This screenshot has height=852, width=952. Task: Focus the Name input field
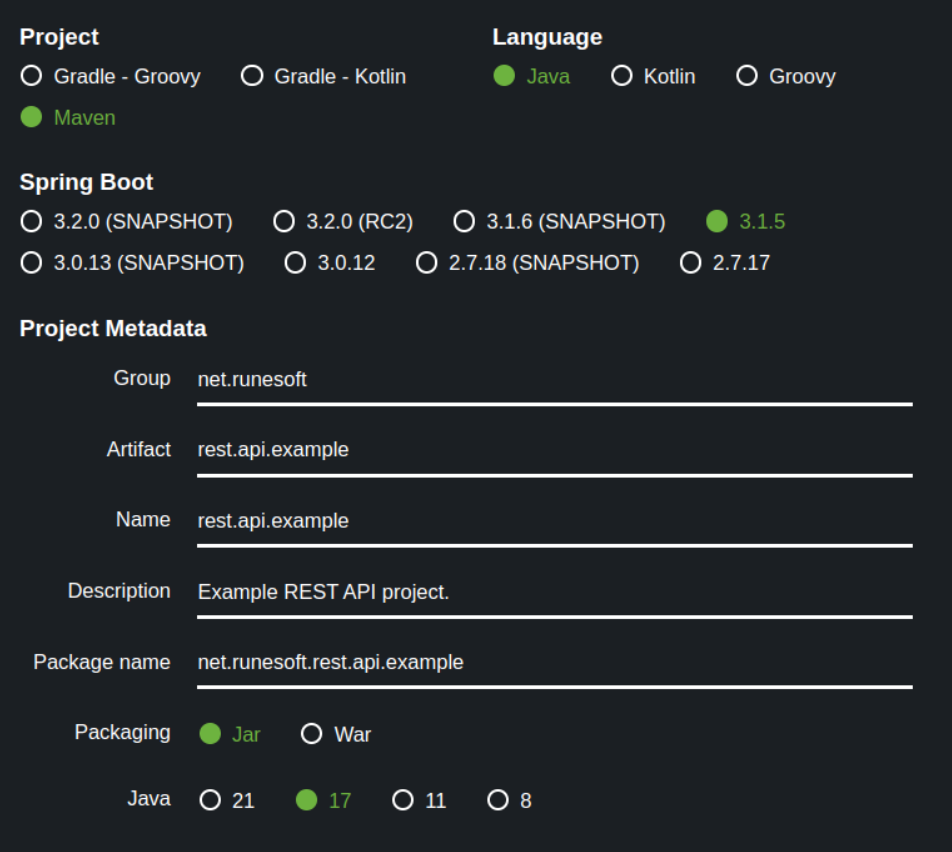point(554,521)
